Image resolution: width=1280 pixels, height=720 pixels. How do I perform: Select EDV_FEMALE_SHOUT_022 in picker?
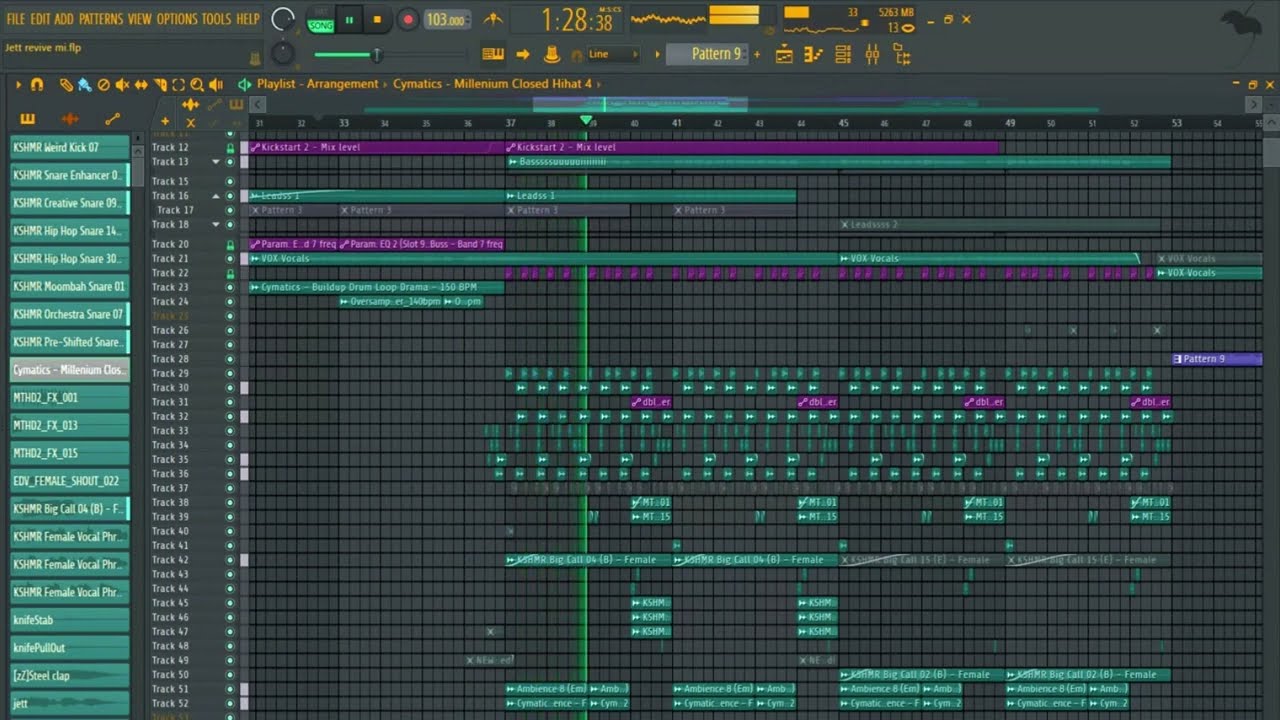(70, 481)
